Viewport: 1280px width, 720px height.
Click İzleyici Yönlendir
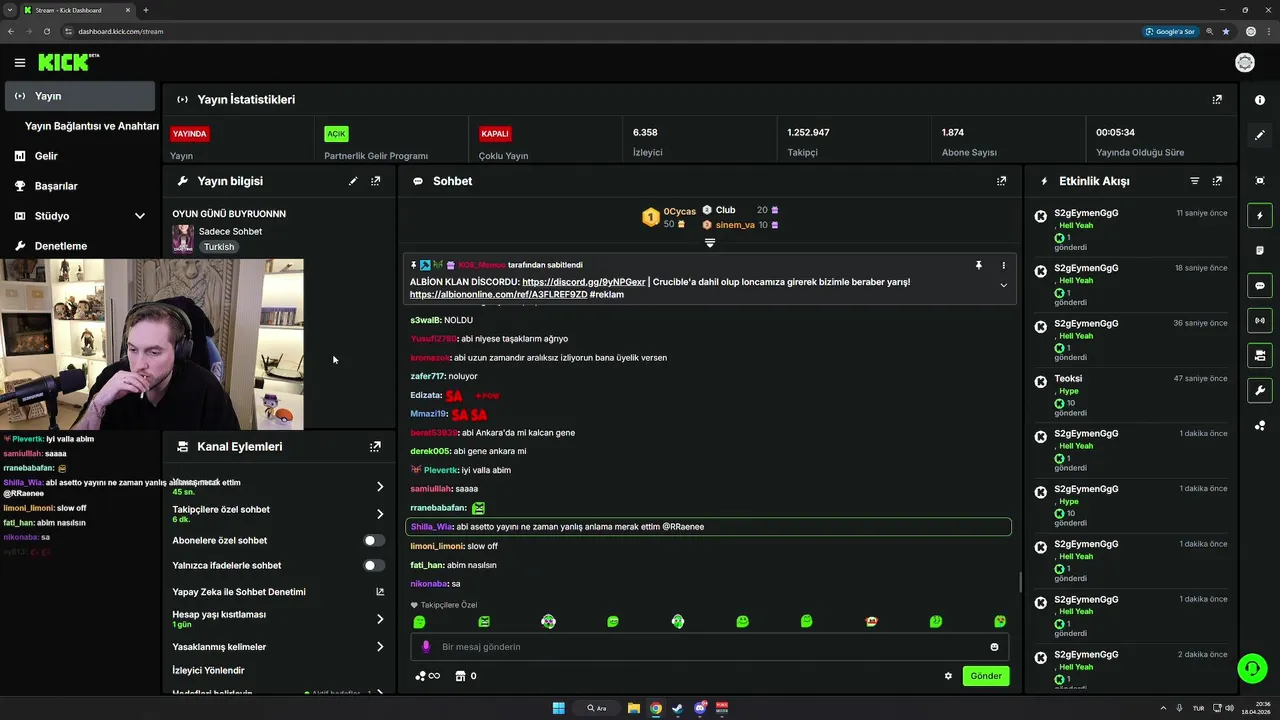click(x=208, y=670)
